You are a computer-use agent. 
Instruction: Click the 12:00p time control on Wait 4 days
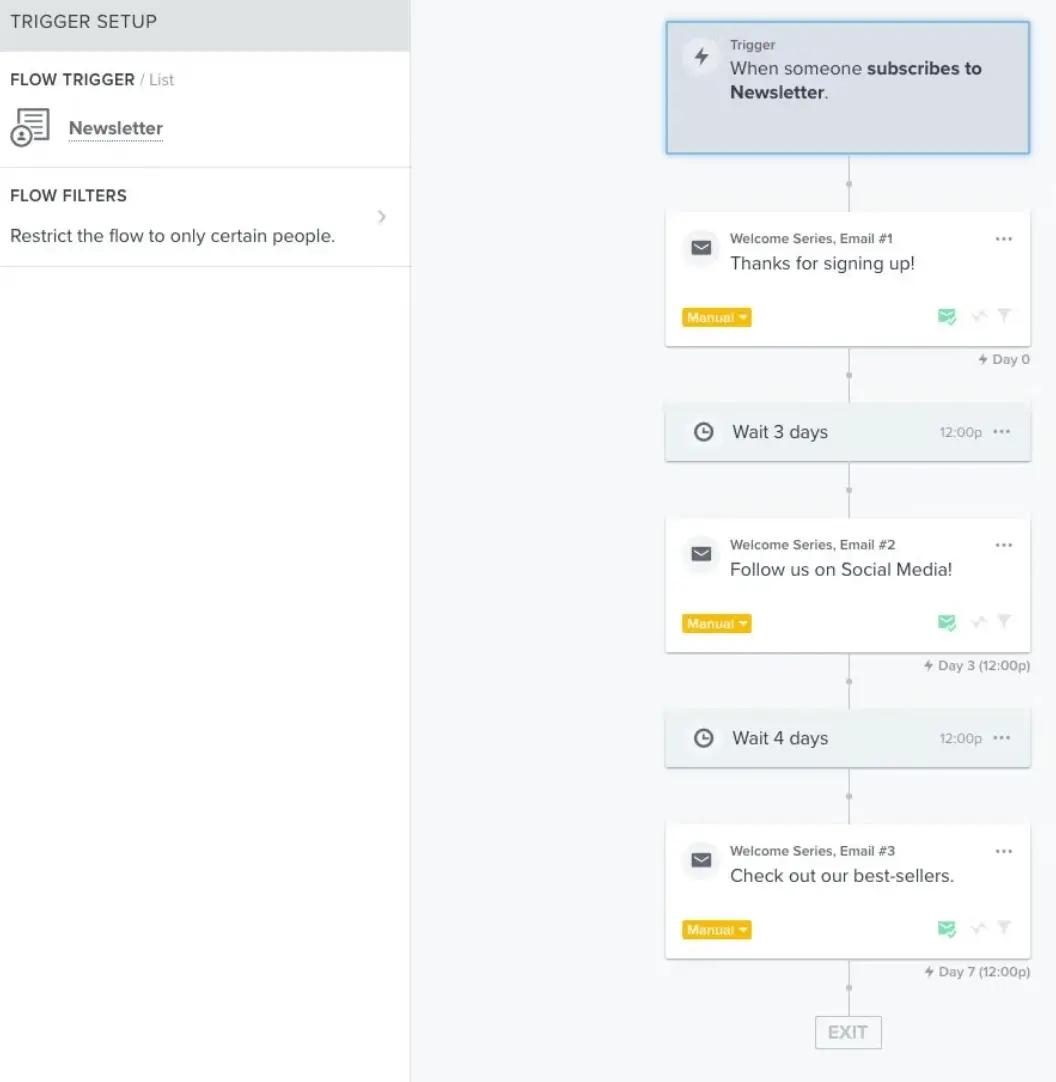(960, 738)
